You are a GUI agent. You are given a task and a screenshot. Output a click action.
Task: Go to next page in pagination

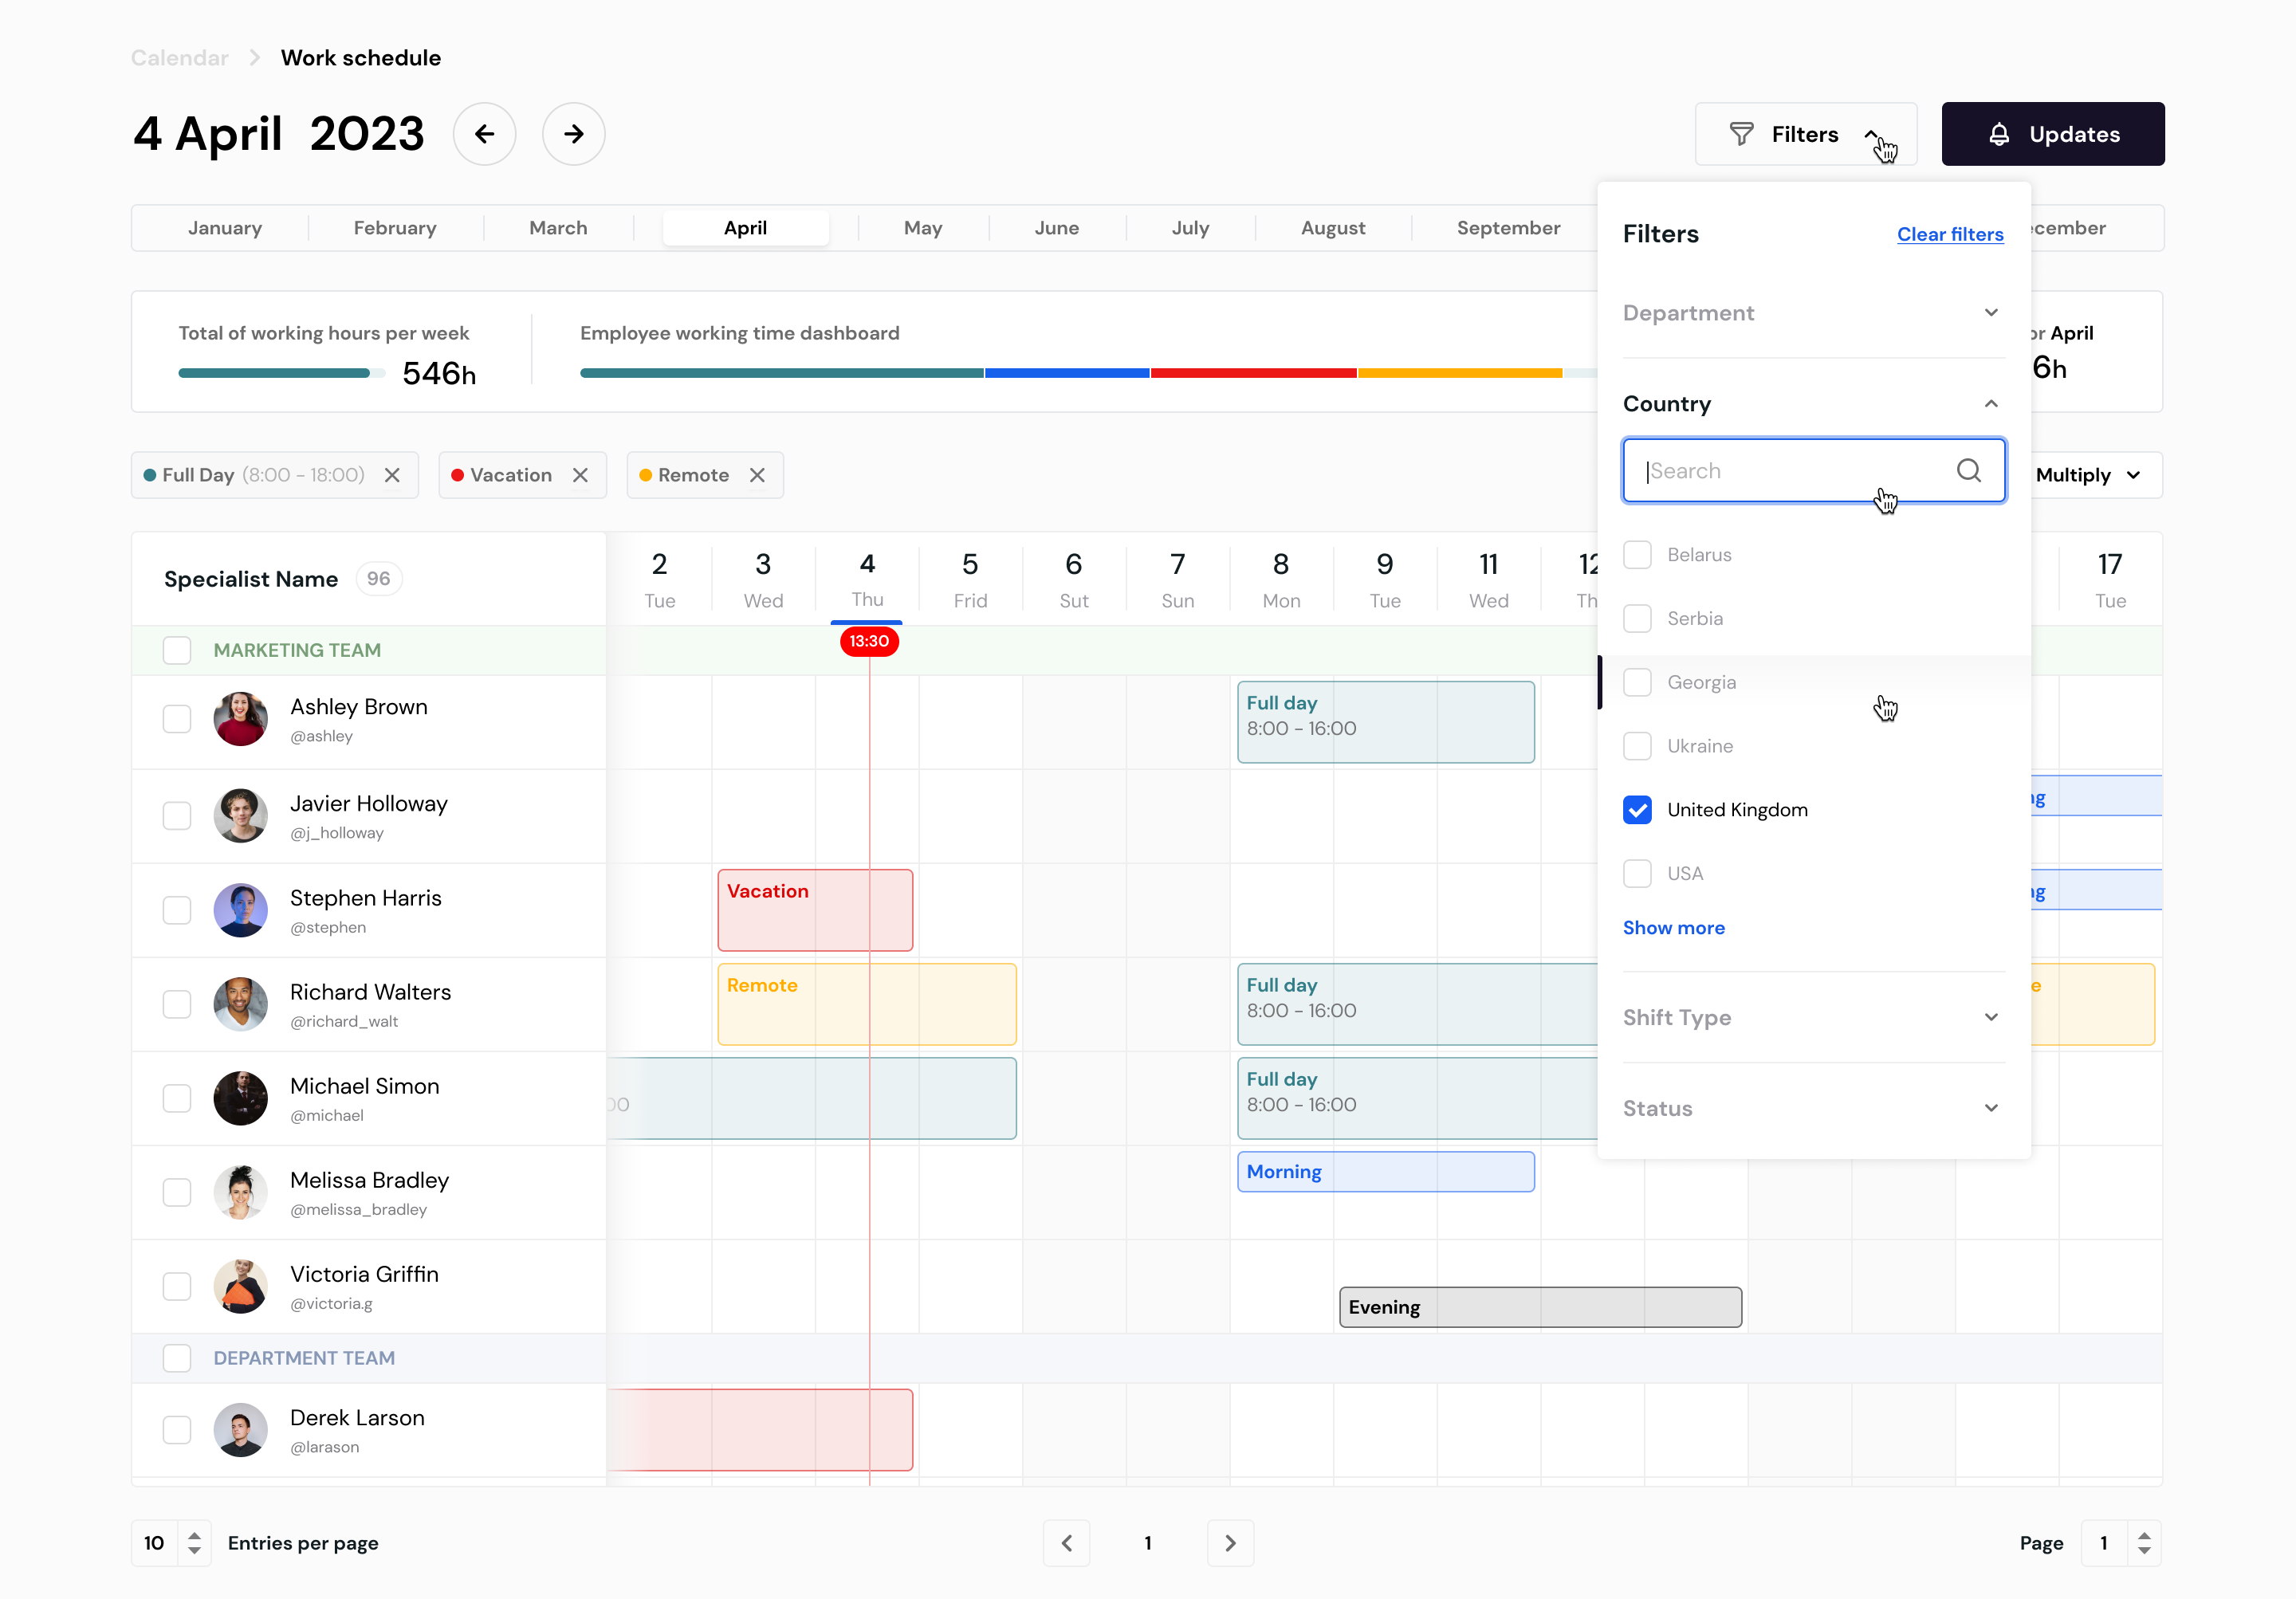(x=1230, y=1542)
